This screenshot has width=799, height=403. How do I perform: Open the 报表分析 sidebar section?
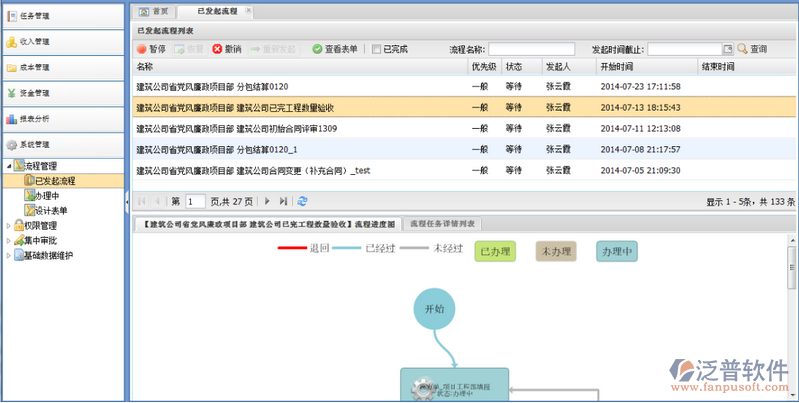coord(63,119)
